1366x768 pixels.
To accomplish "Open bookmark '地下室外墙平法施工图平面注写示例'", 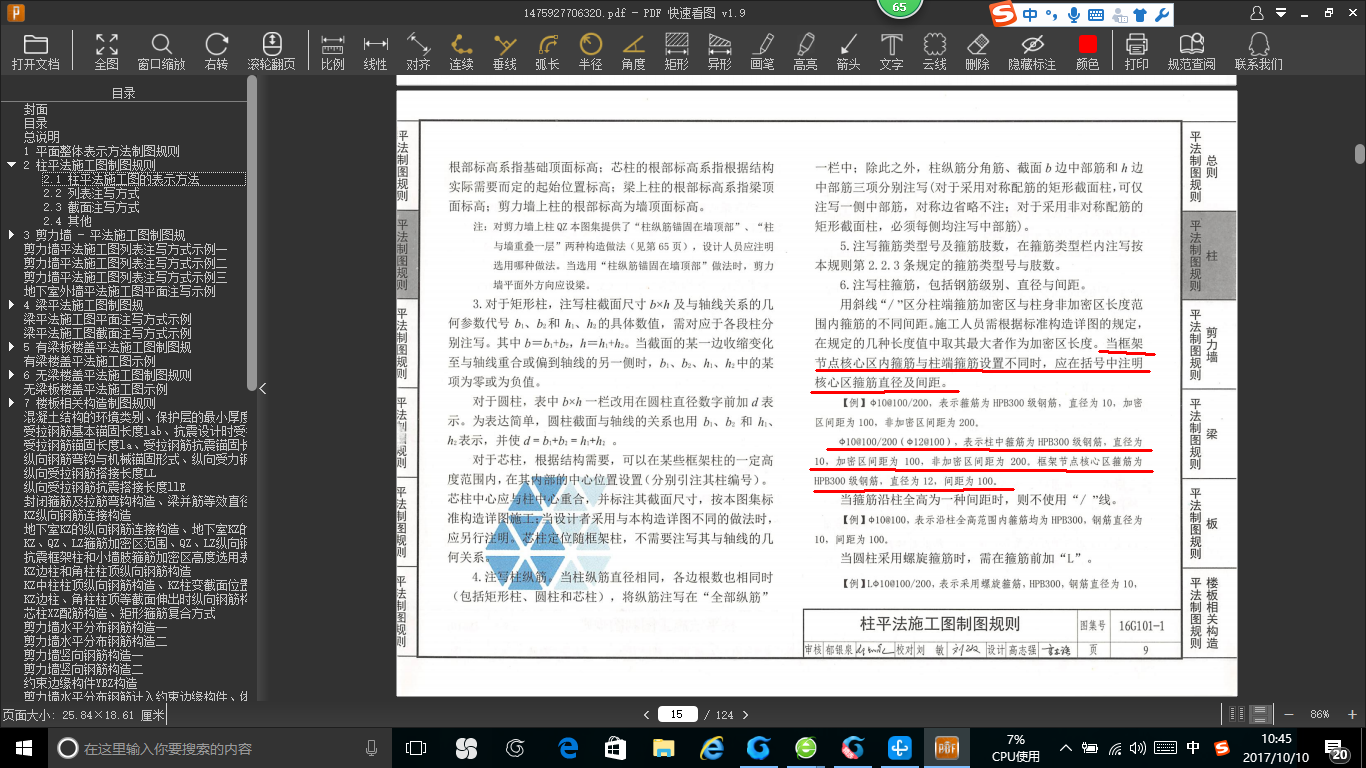I will tap(119, 291).
